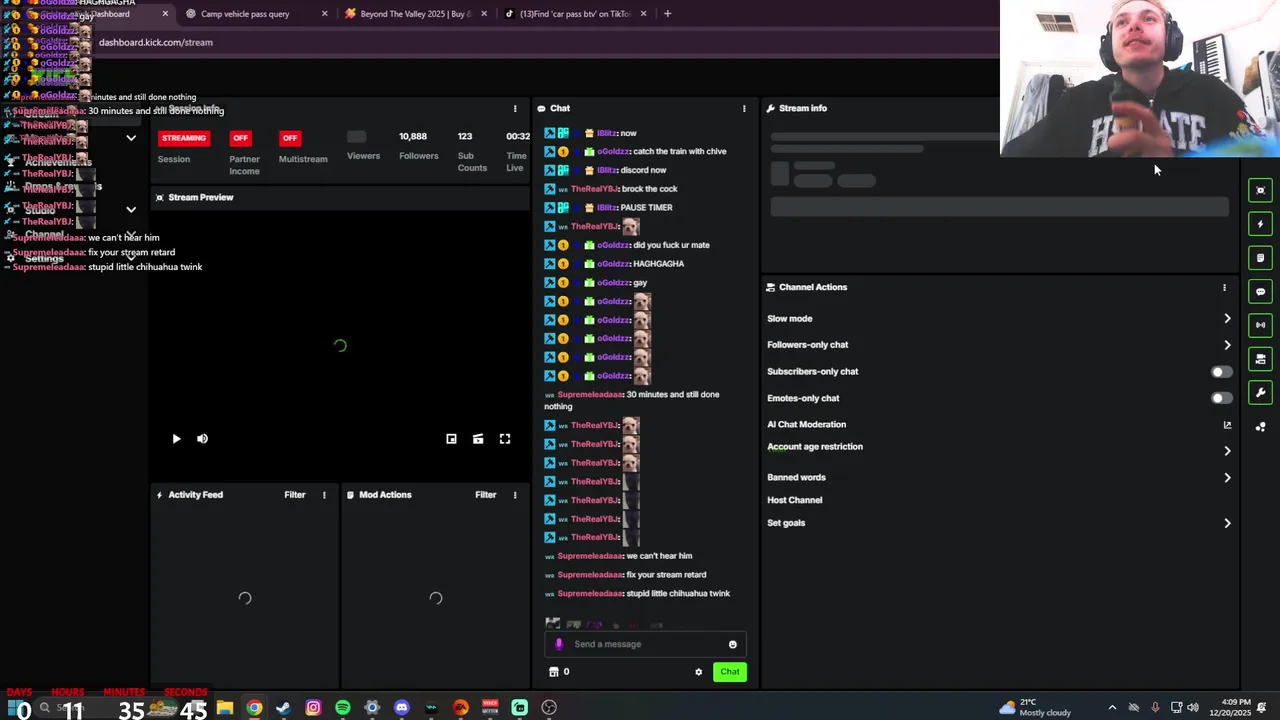Screen dimensions: 1280x720
Task: Open Activity Feed three-dot menu
Action: click(324, 495)
